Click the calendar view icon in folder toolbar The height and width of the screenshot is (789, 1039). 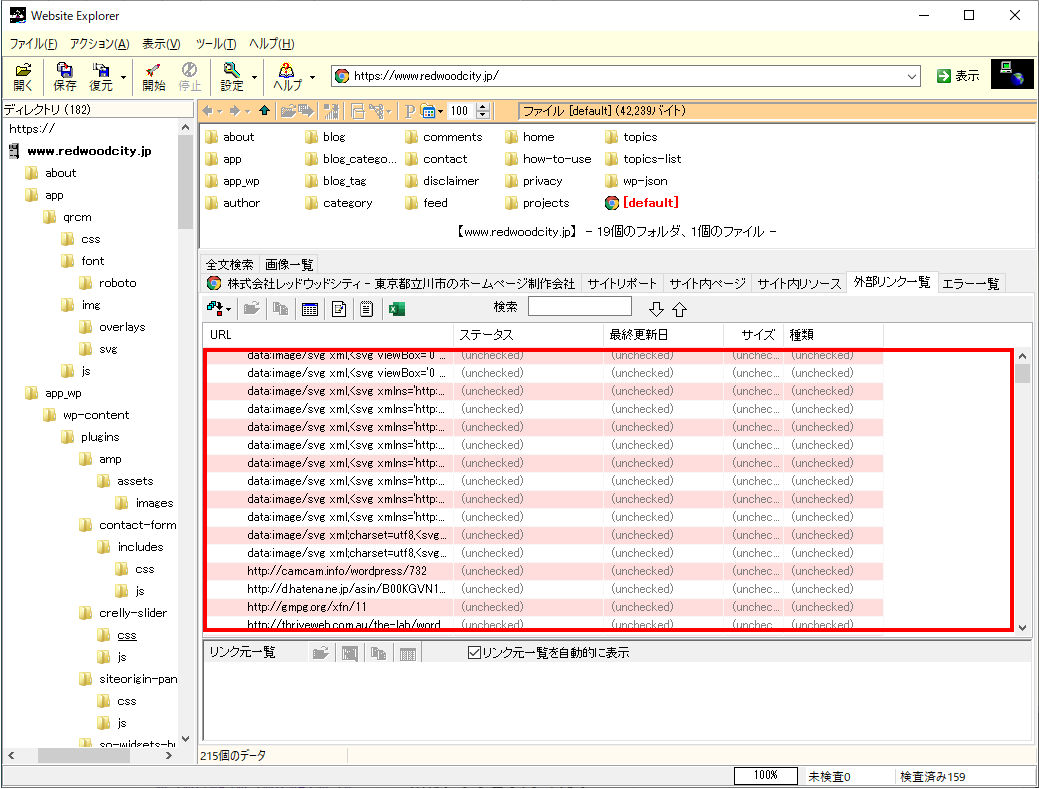pyautogui.click(x=428, y=111)
